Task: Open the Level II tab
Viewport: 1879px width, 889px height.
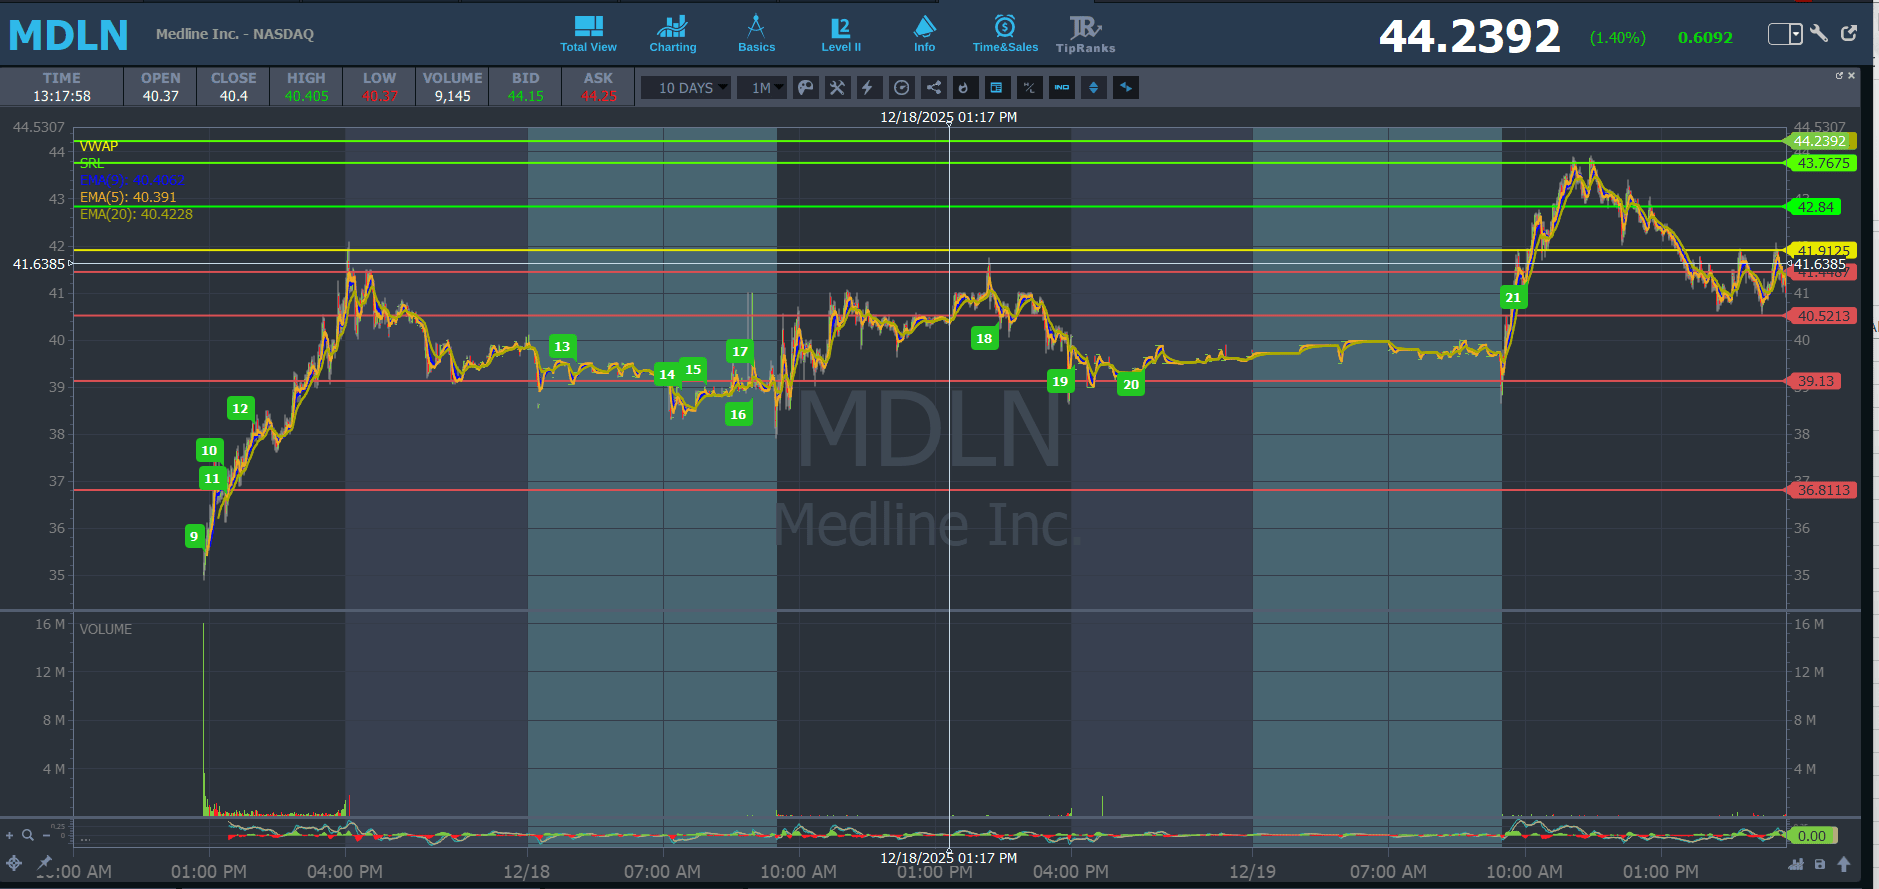Action: pos(841,34)
